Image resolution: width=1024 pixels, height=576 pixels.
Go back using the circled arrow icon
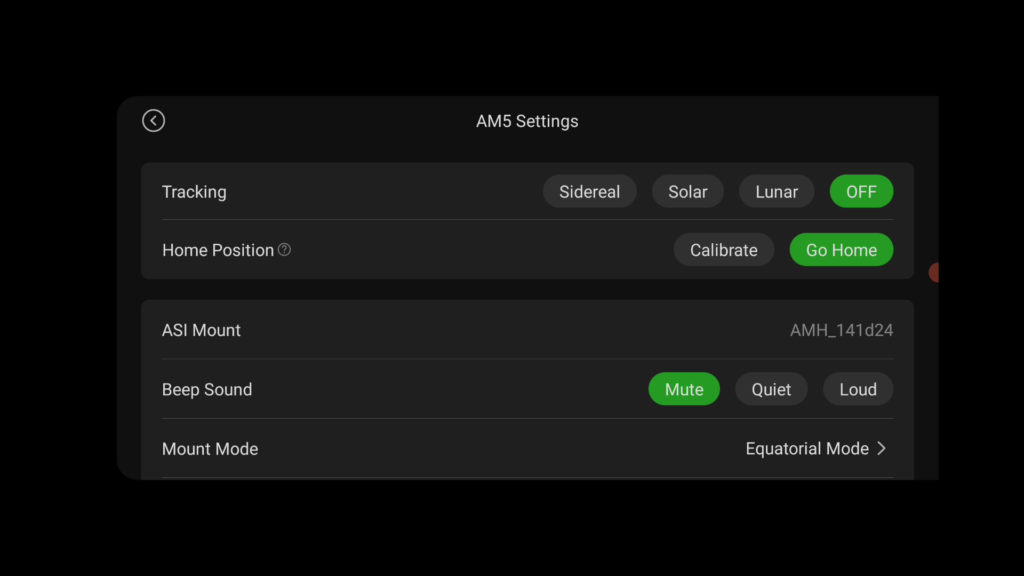(153, 121)
